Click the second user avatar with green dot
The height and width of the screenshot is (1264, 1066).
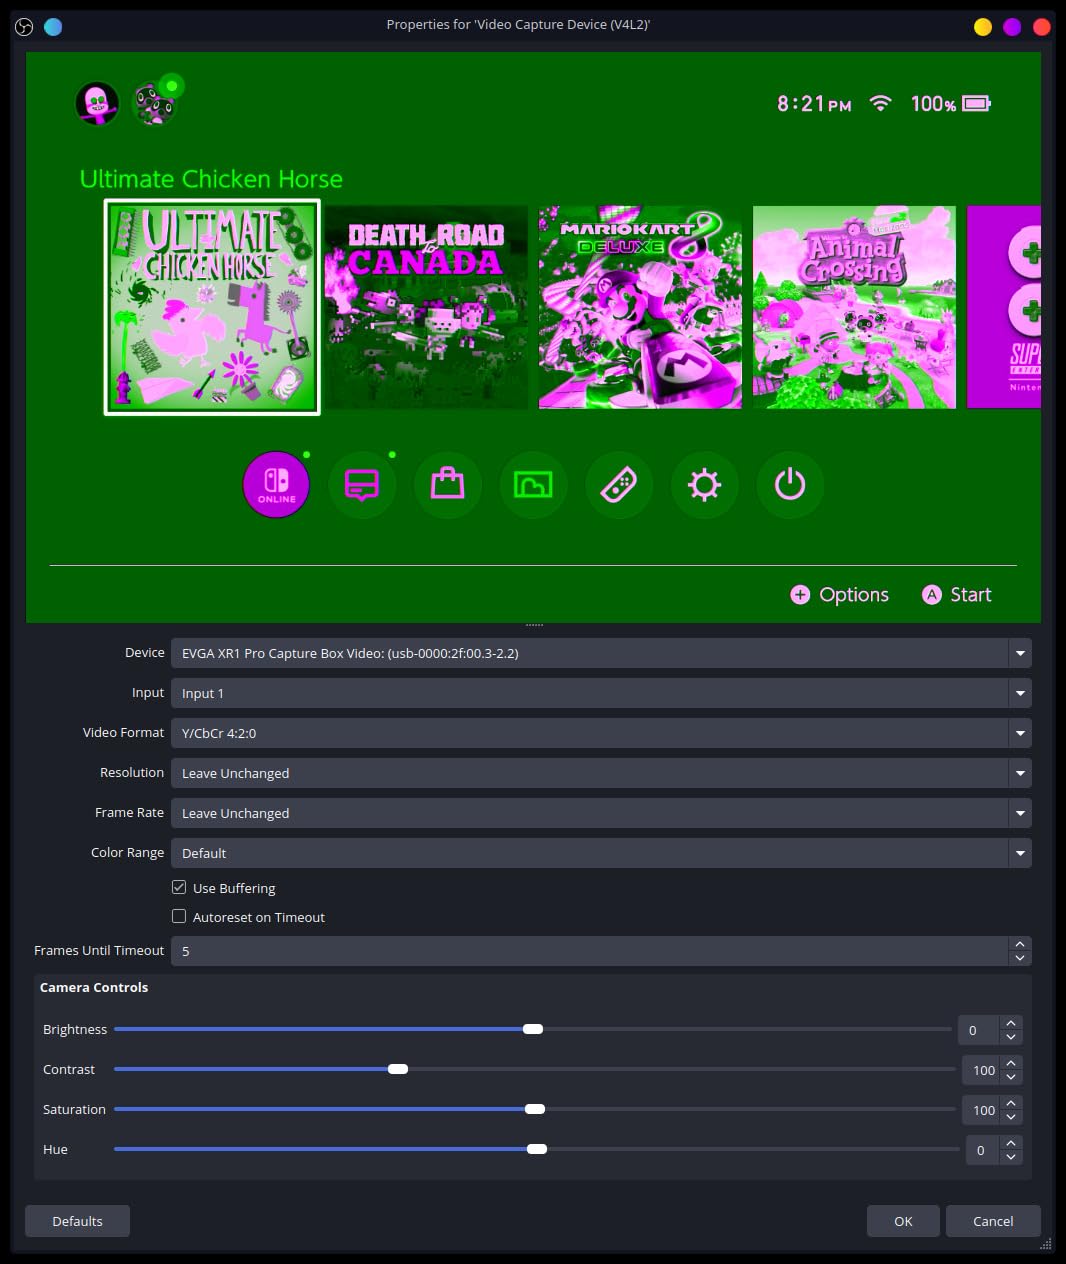coord(155,103)
